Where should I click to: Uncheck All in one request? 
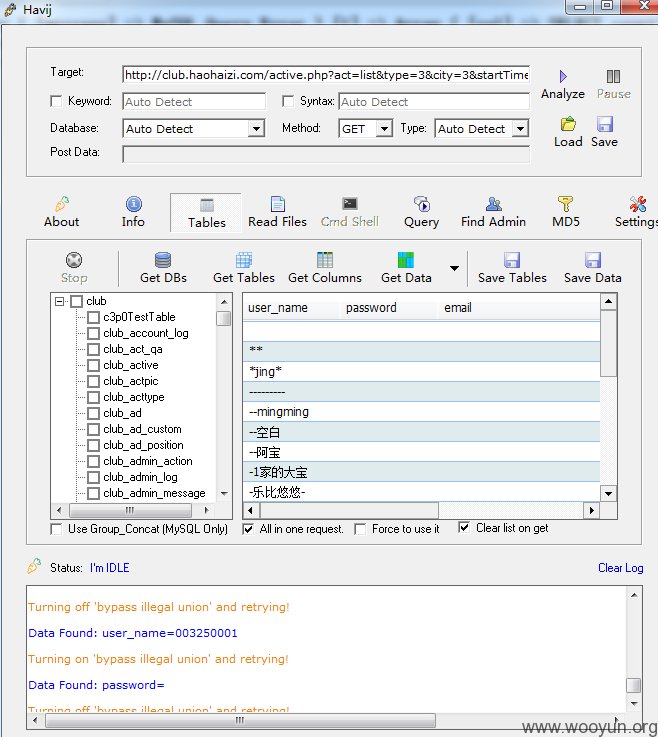(x=248, y=529)
